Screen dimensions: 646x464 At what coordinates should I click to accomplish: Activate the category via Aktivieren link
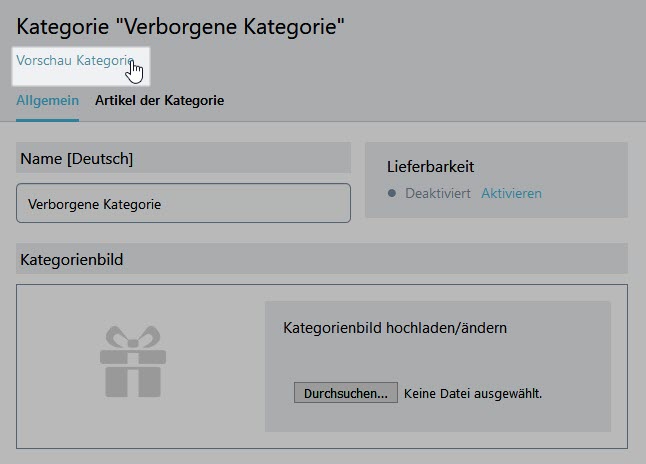click(x=511, y=193)
